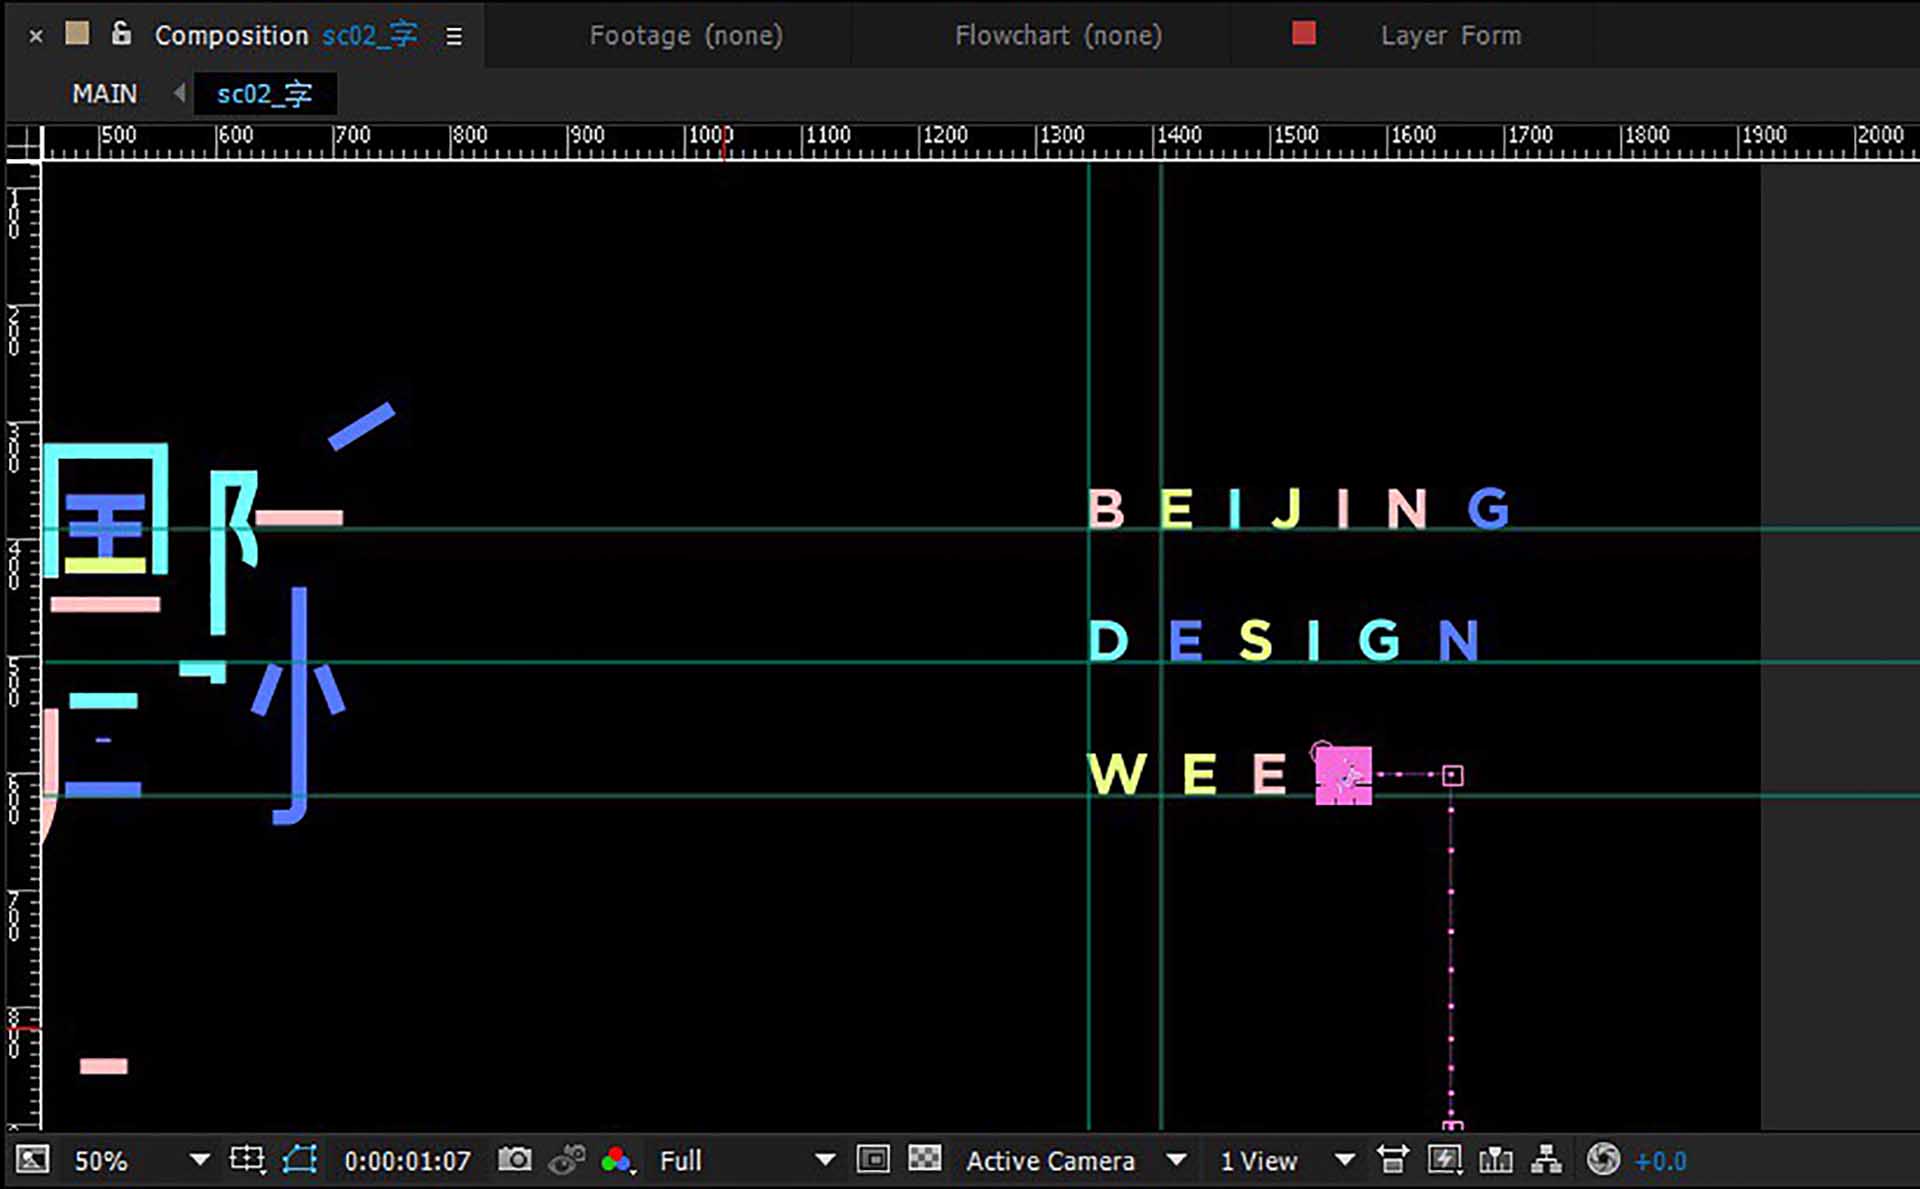
Task: Go to MAIN composition in breadcrumb
Action: 104,94
